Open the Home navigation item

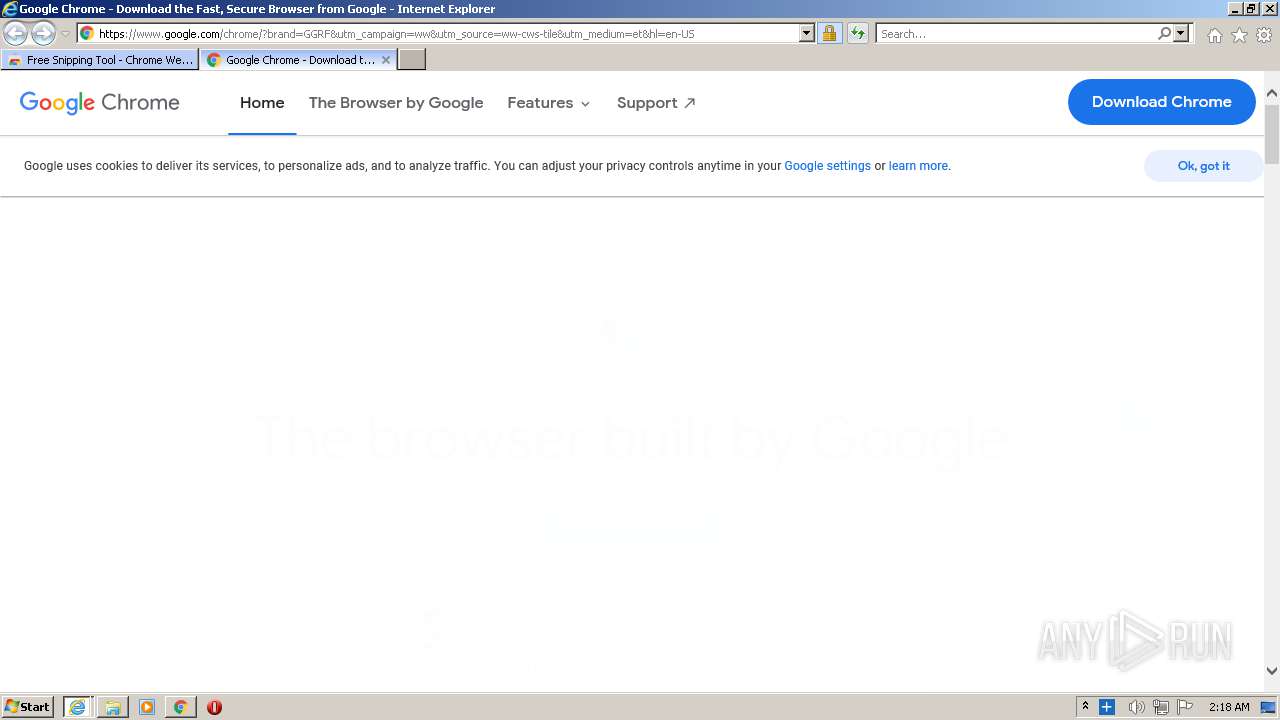(x=262, y=103)
